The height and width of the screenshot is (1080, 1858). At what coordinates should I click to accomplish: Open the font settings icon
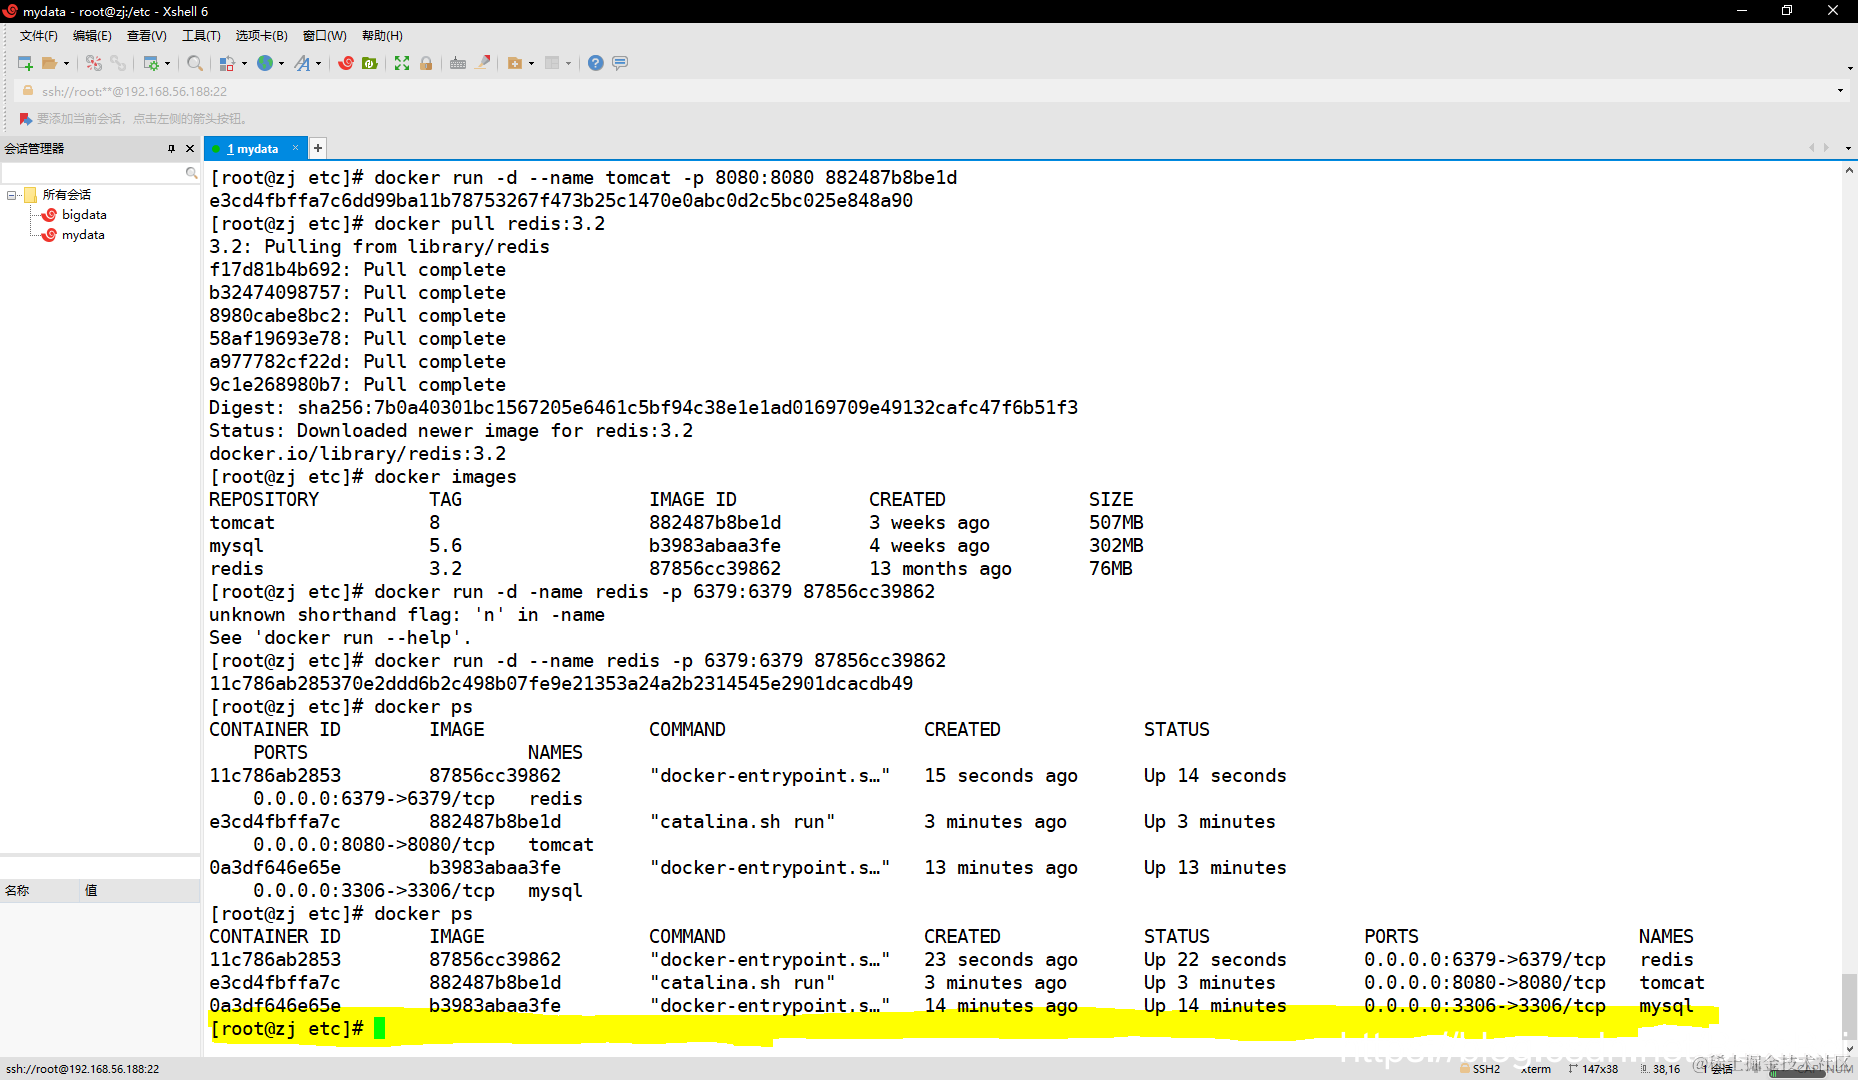pyautogui.click(x=302, y=63)
